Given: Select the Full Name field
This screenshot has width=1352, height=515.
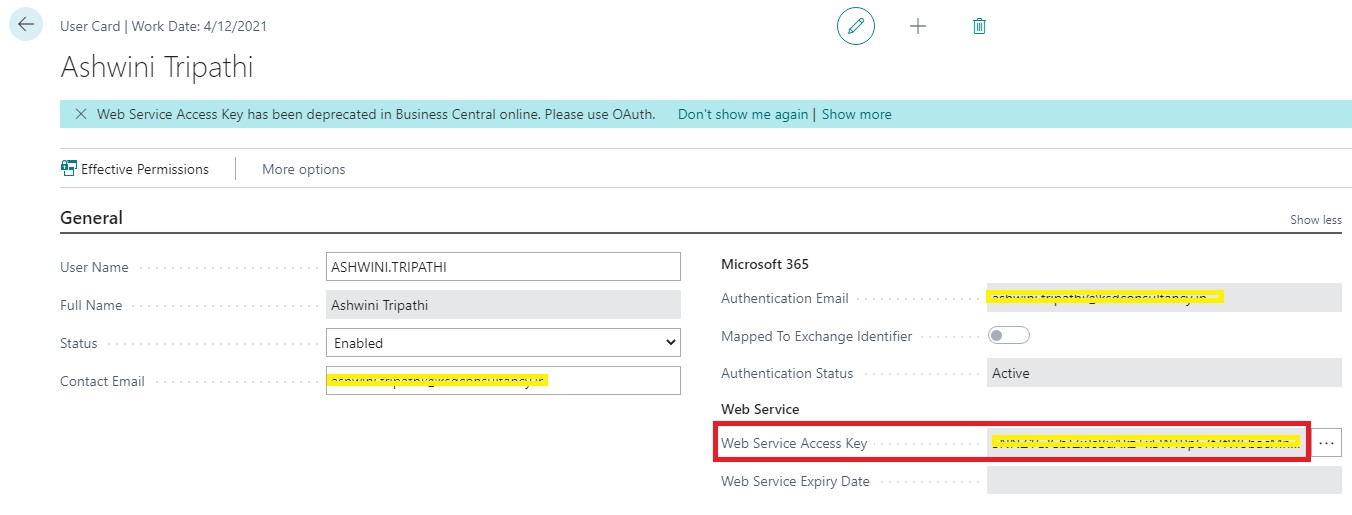Looking at the screenshot, I should (x=503, y=305).
